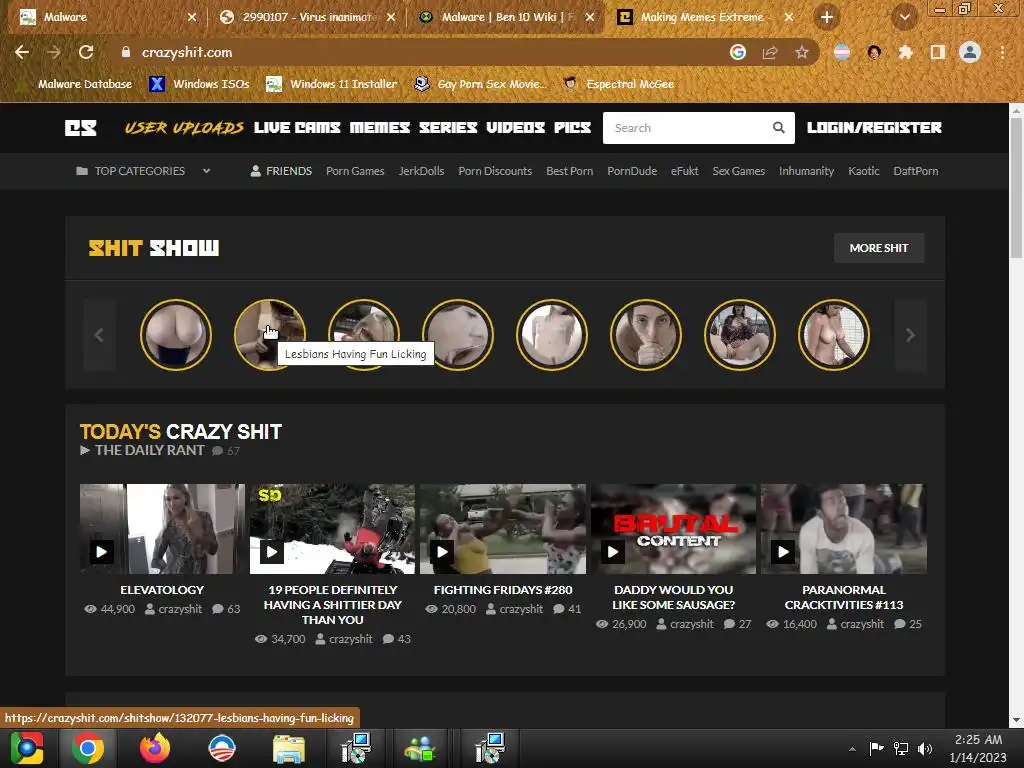This screenshot has height=768, width=1024.
Task: Reload the current page
Action: (86, 52)
